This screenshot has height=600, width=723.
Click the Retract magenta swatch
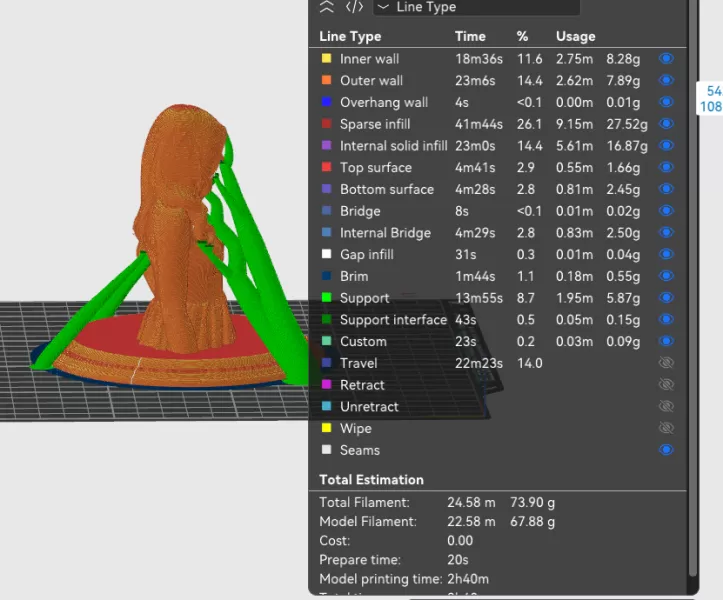coord(326,384)
